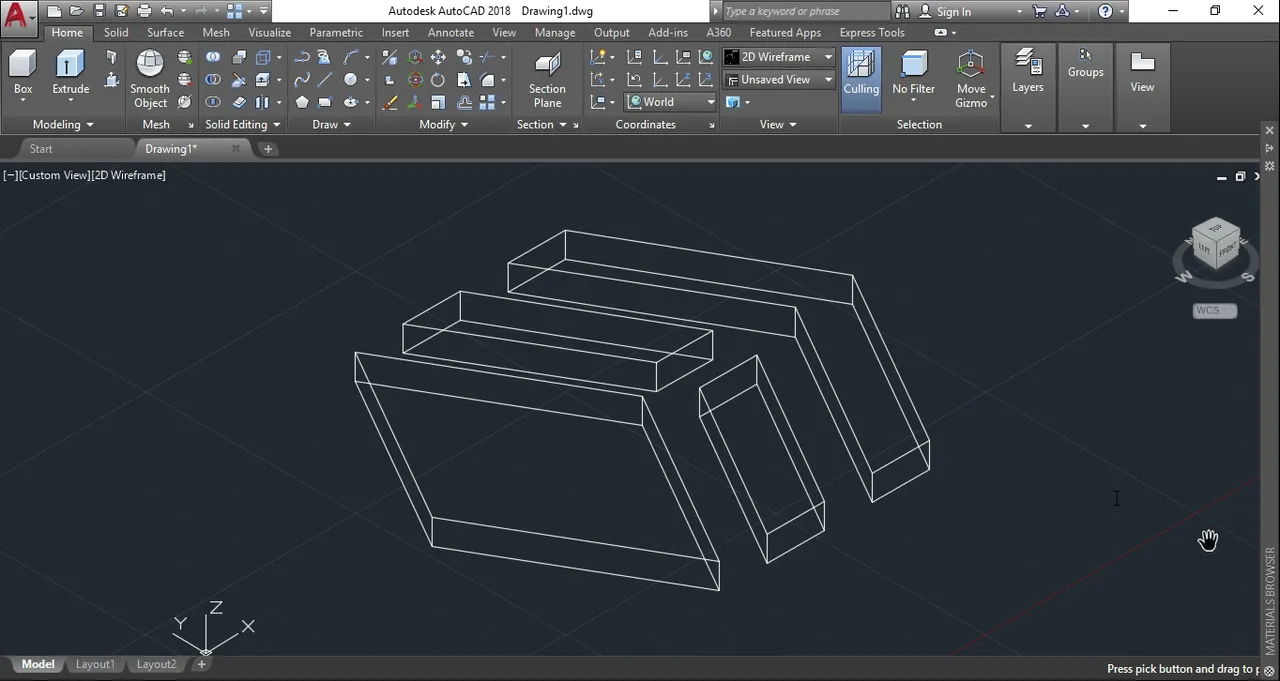Open the Surface ribbon tab

click(x=166, y=32)
